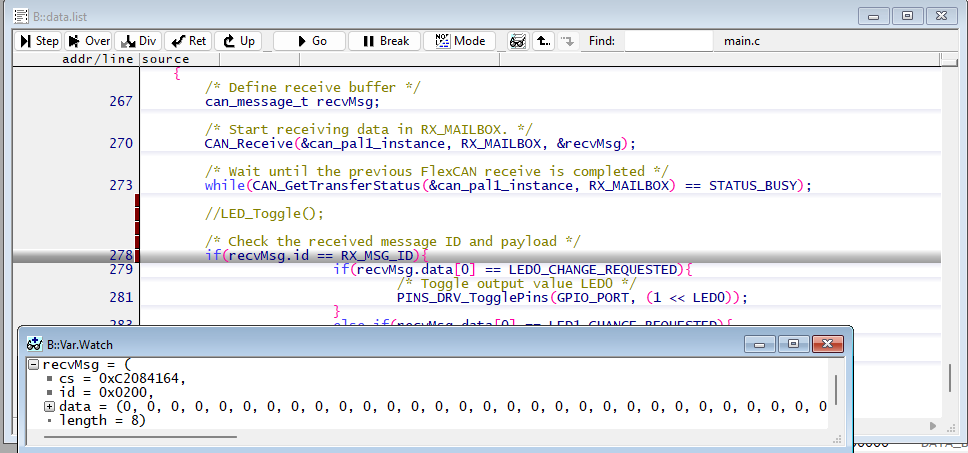Viewport: 968px width, 453px height.
Task: Click into the Find input field
Action: 669,41
